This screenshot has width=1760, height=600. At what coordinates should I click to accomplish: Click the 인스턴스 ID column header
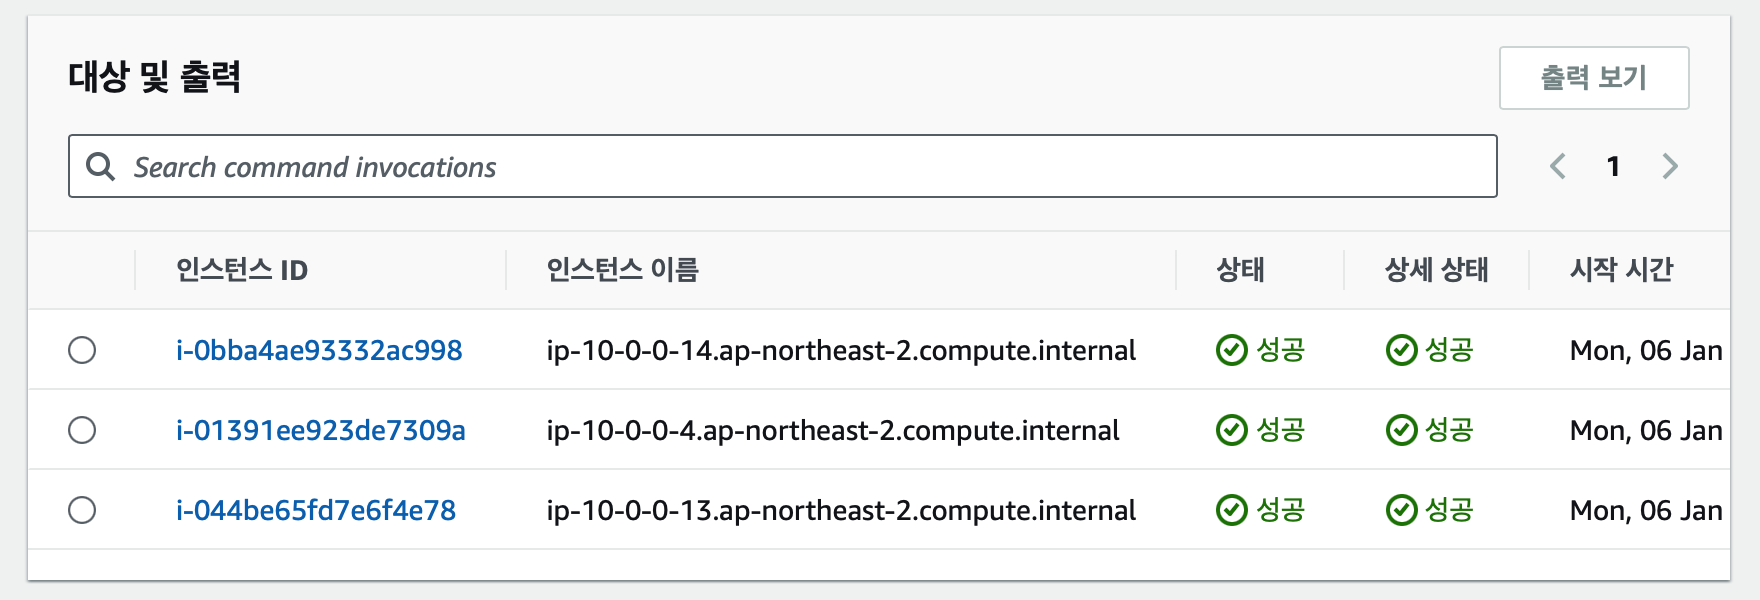tap(242, 270)
